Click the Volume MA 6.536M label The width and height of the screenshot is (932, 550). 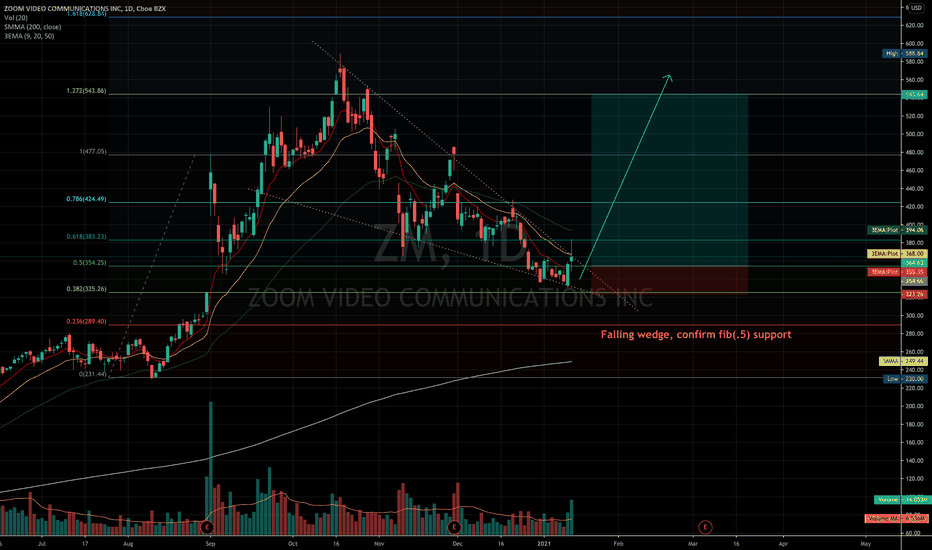pos(895,518)
